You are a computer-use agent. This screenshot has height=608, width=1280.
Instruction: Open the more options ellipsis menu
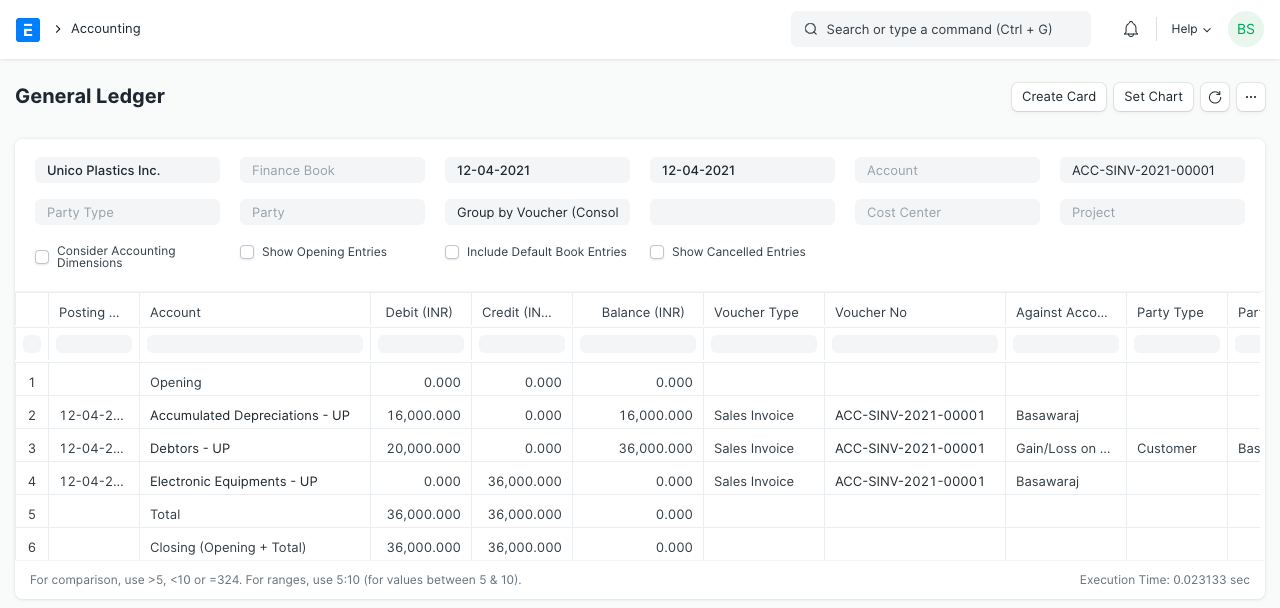1251,97
